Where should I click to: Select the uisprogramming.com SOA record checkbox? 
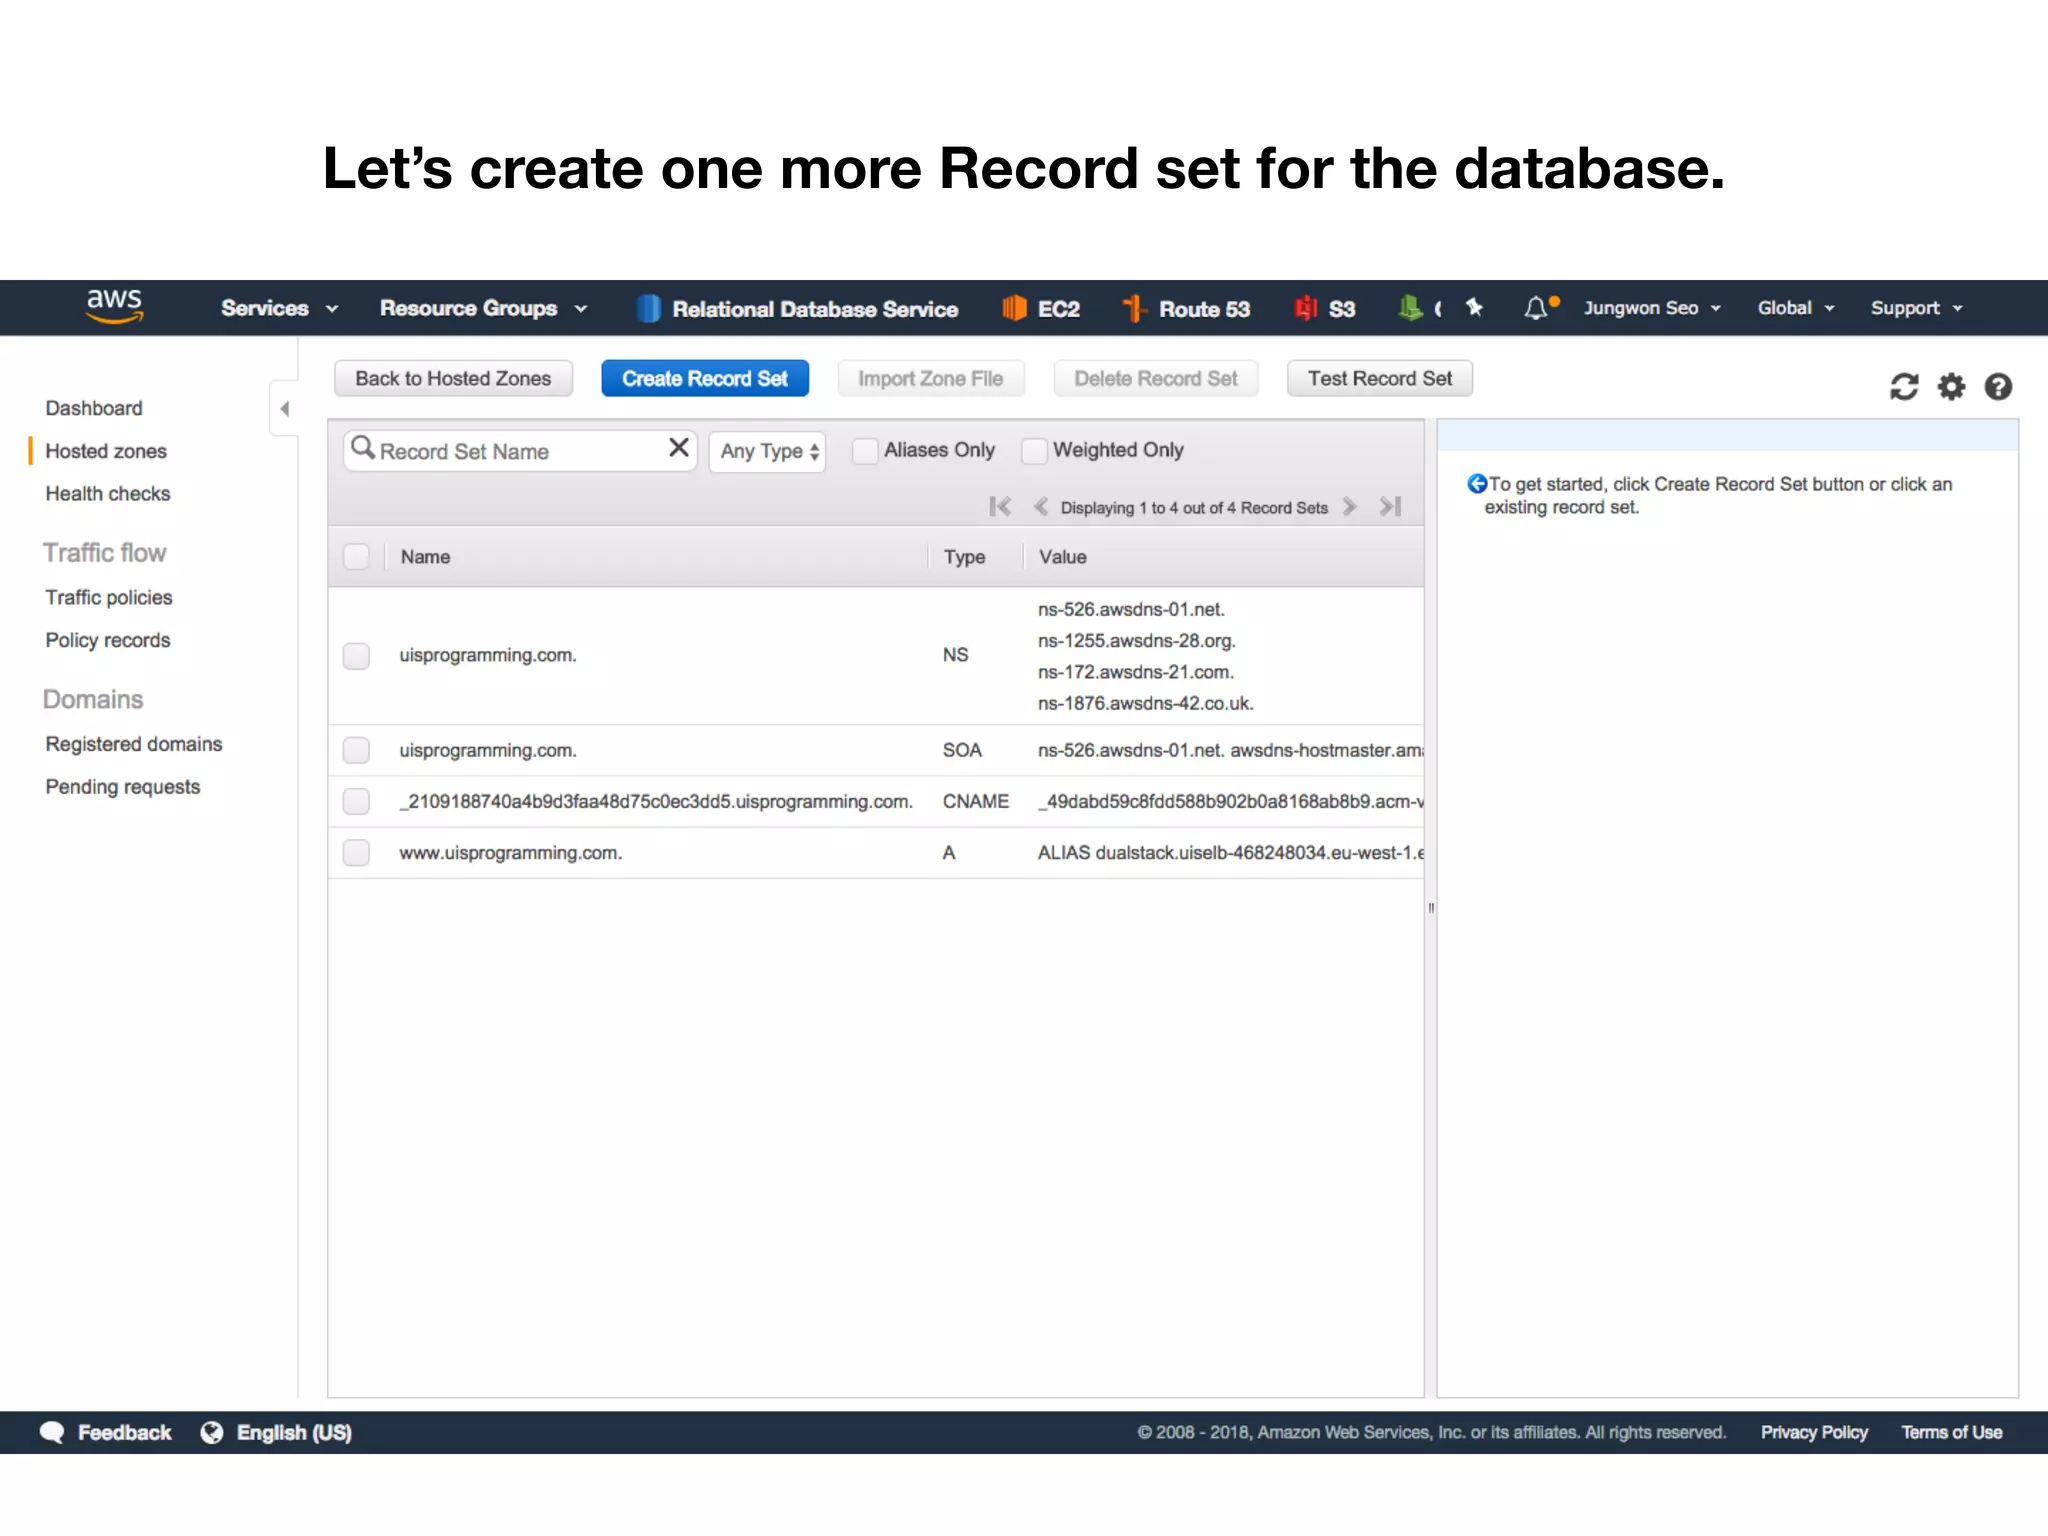[x=356, y=750]
